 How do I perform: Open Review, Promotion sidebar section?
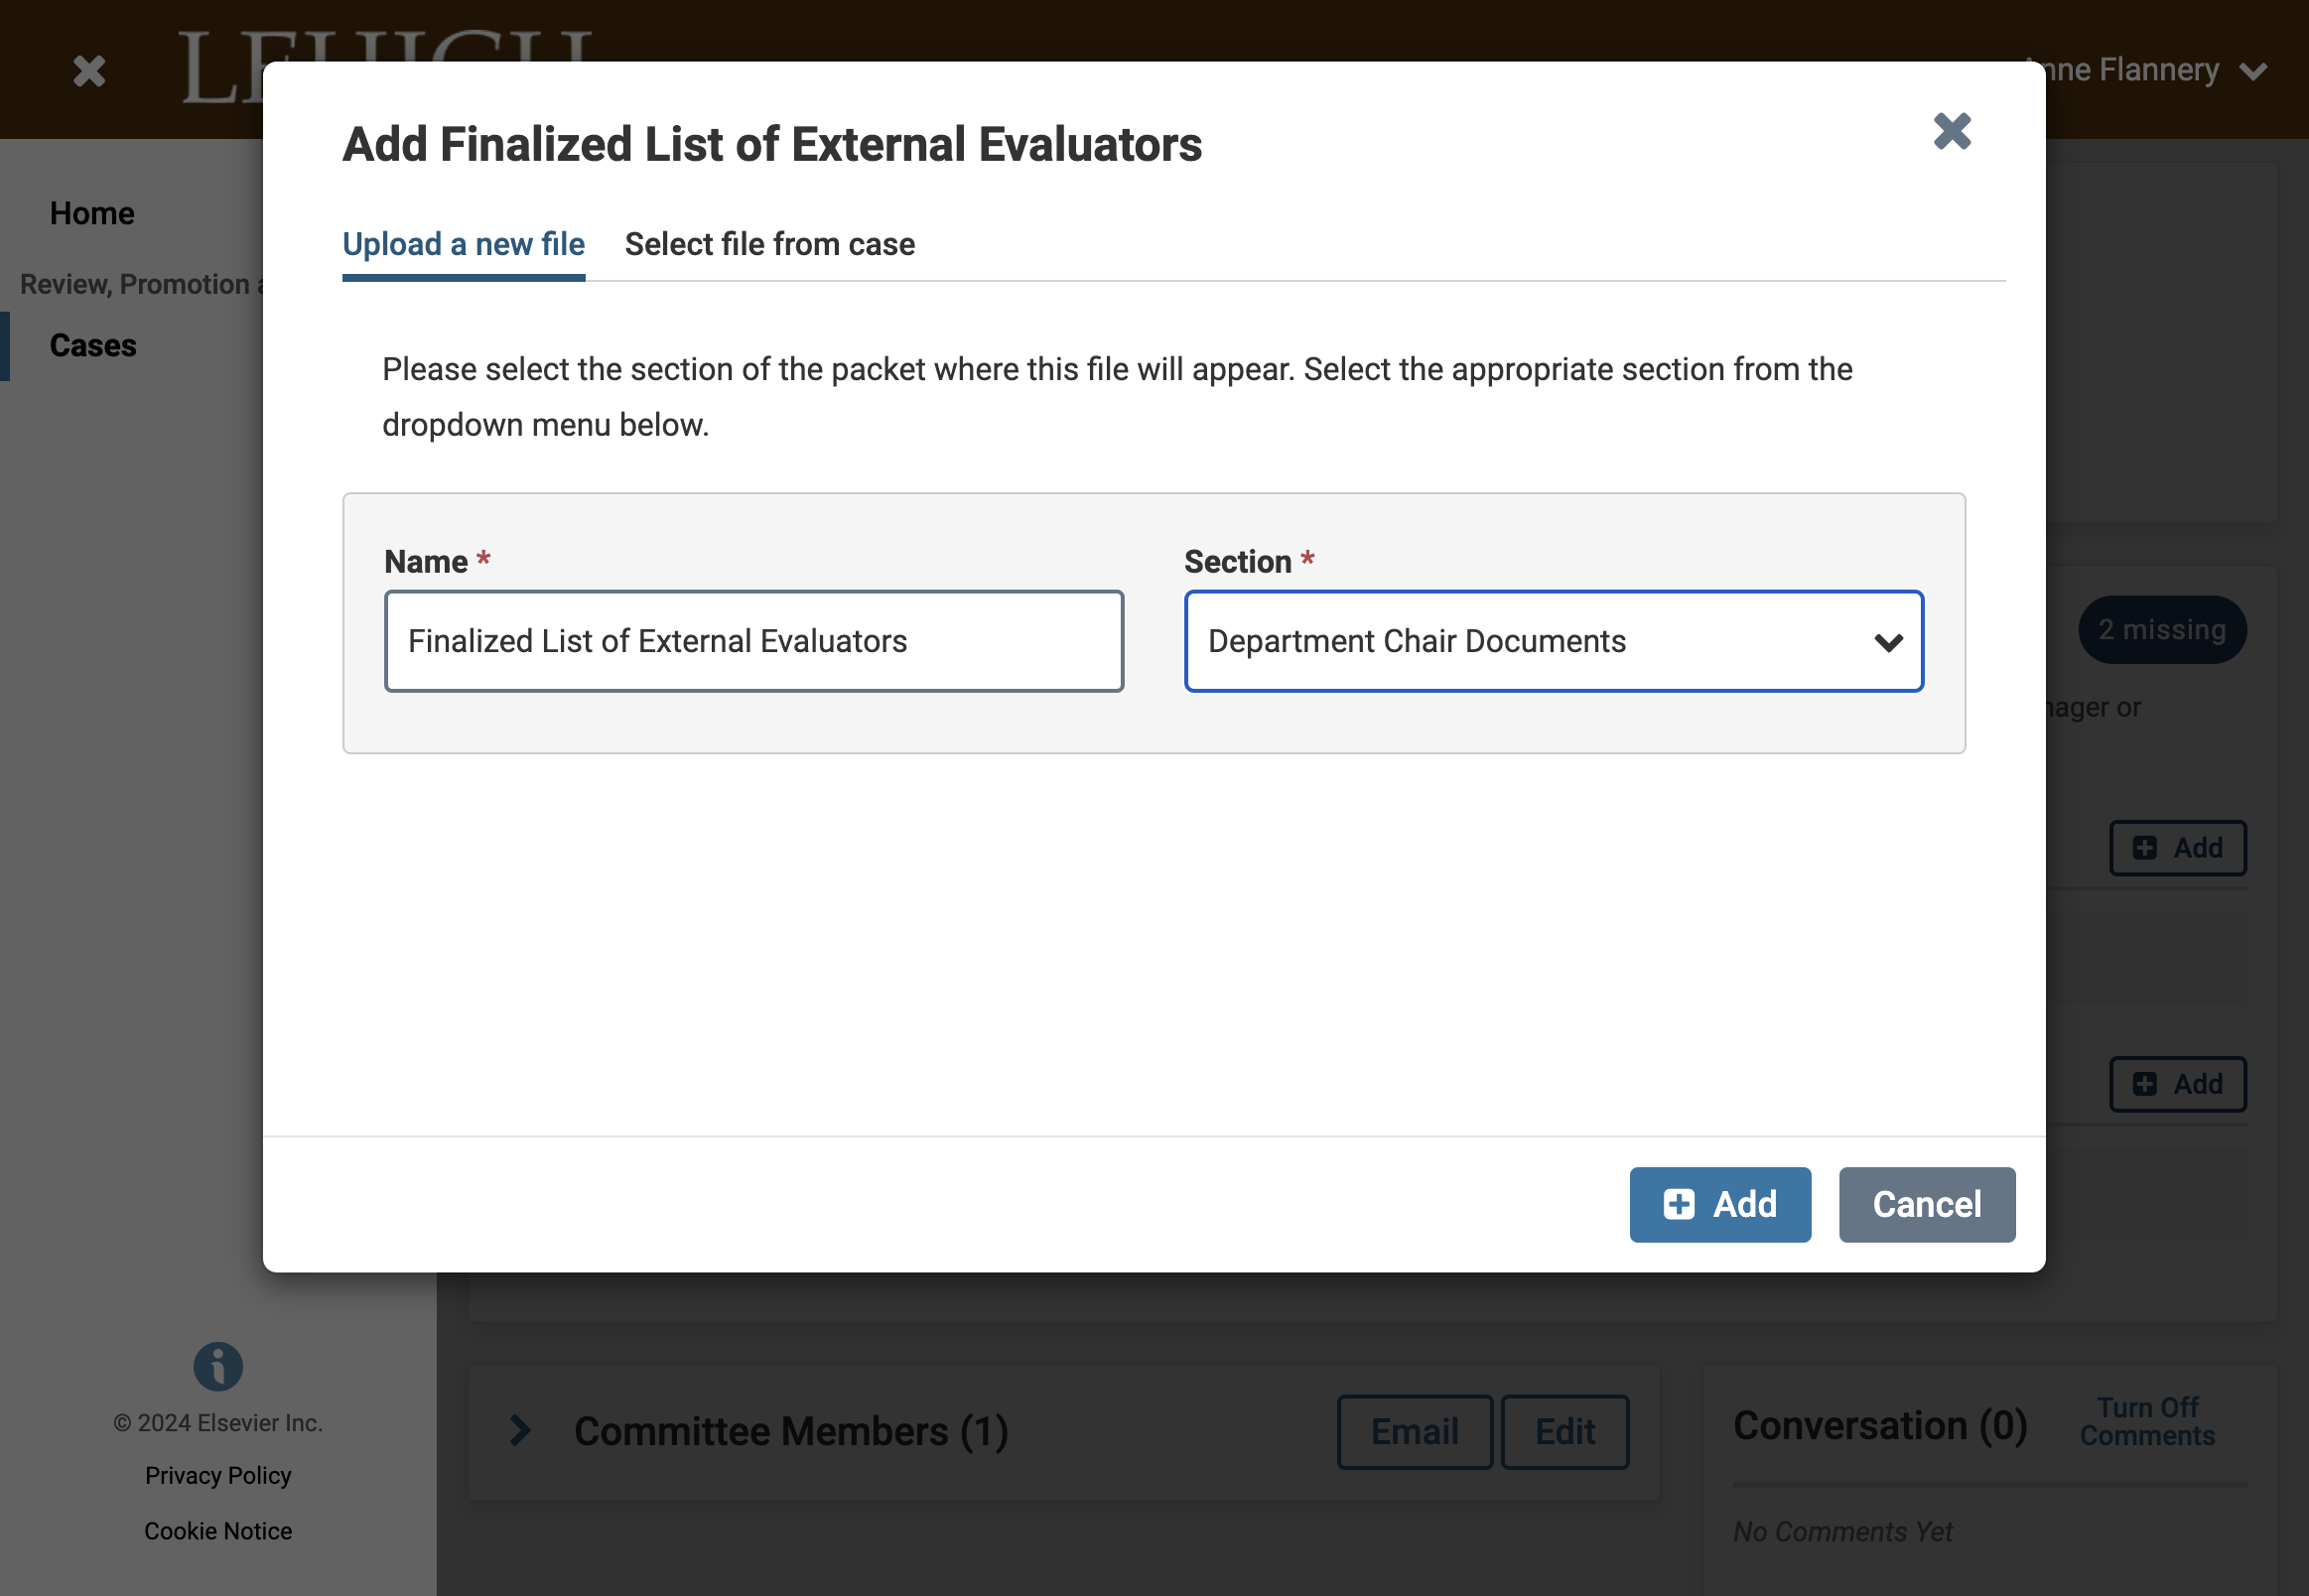141,284
